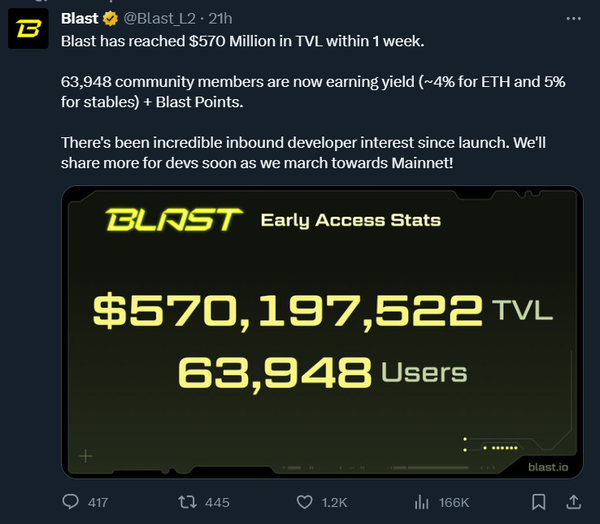Click the Blast profile avatar

coord(31,31)
